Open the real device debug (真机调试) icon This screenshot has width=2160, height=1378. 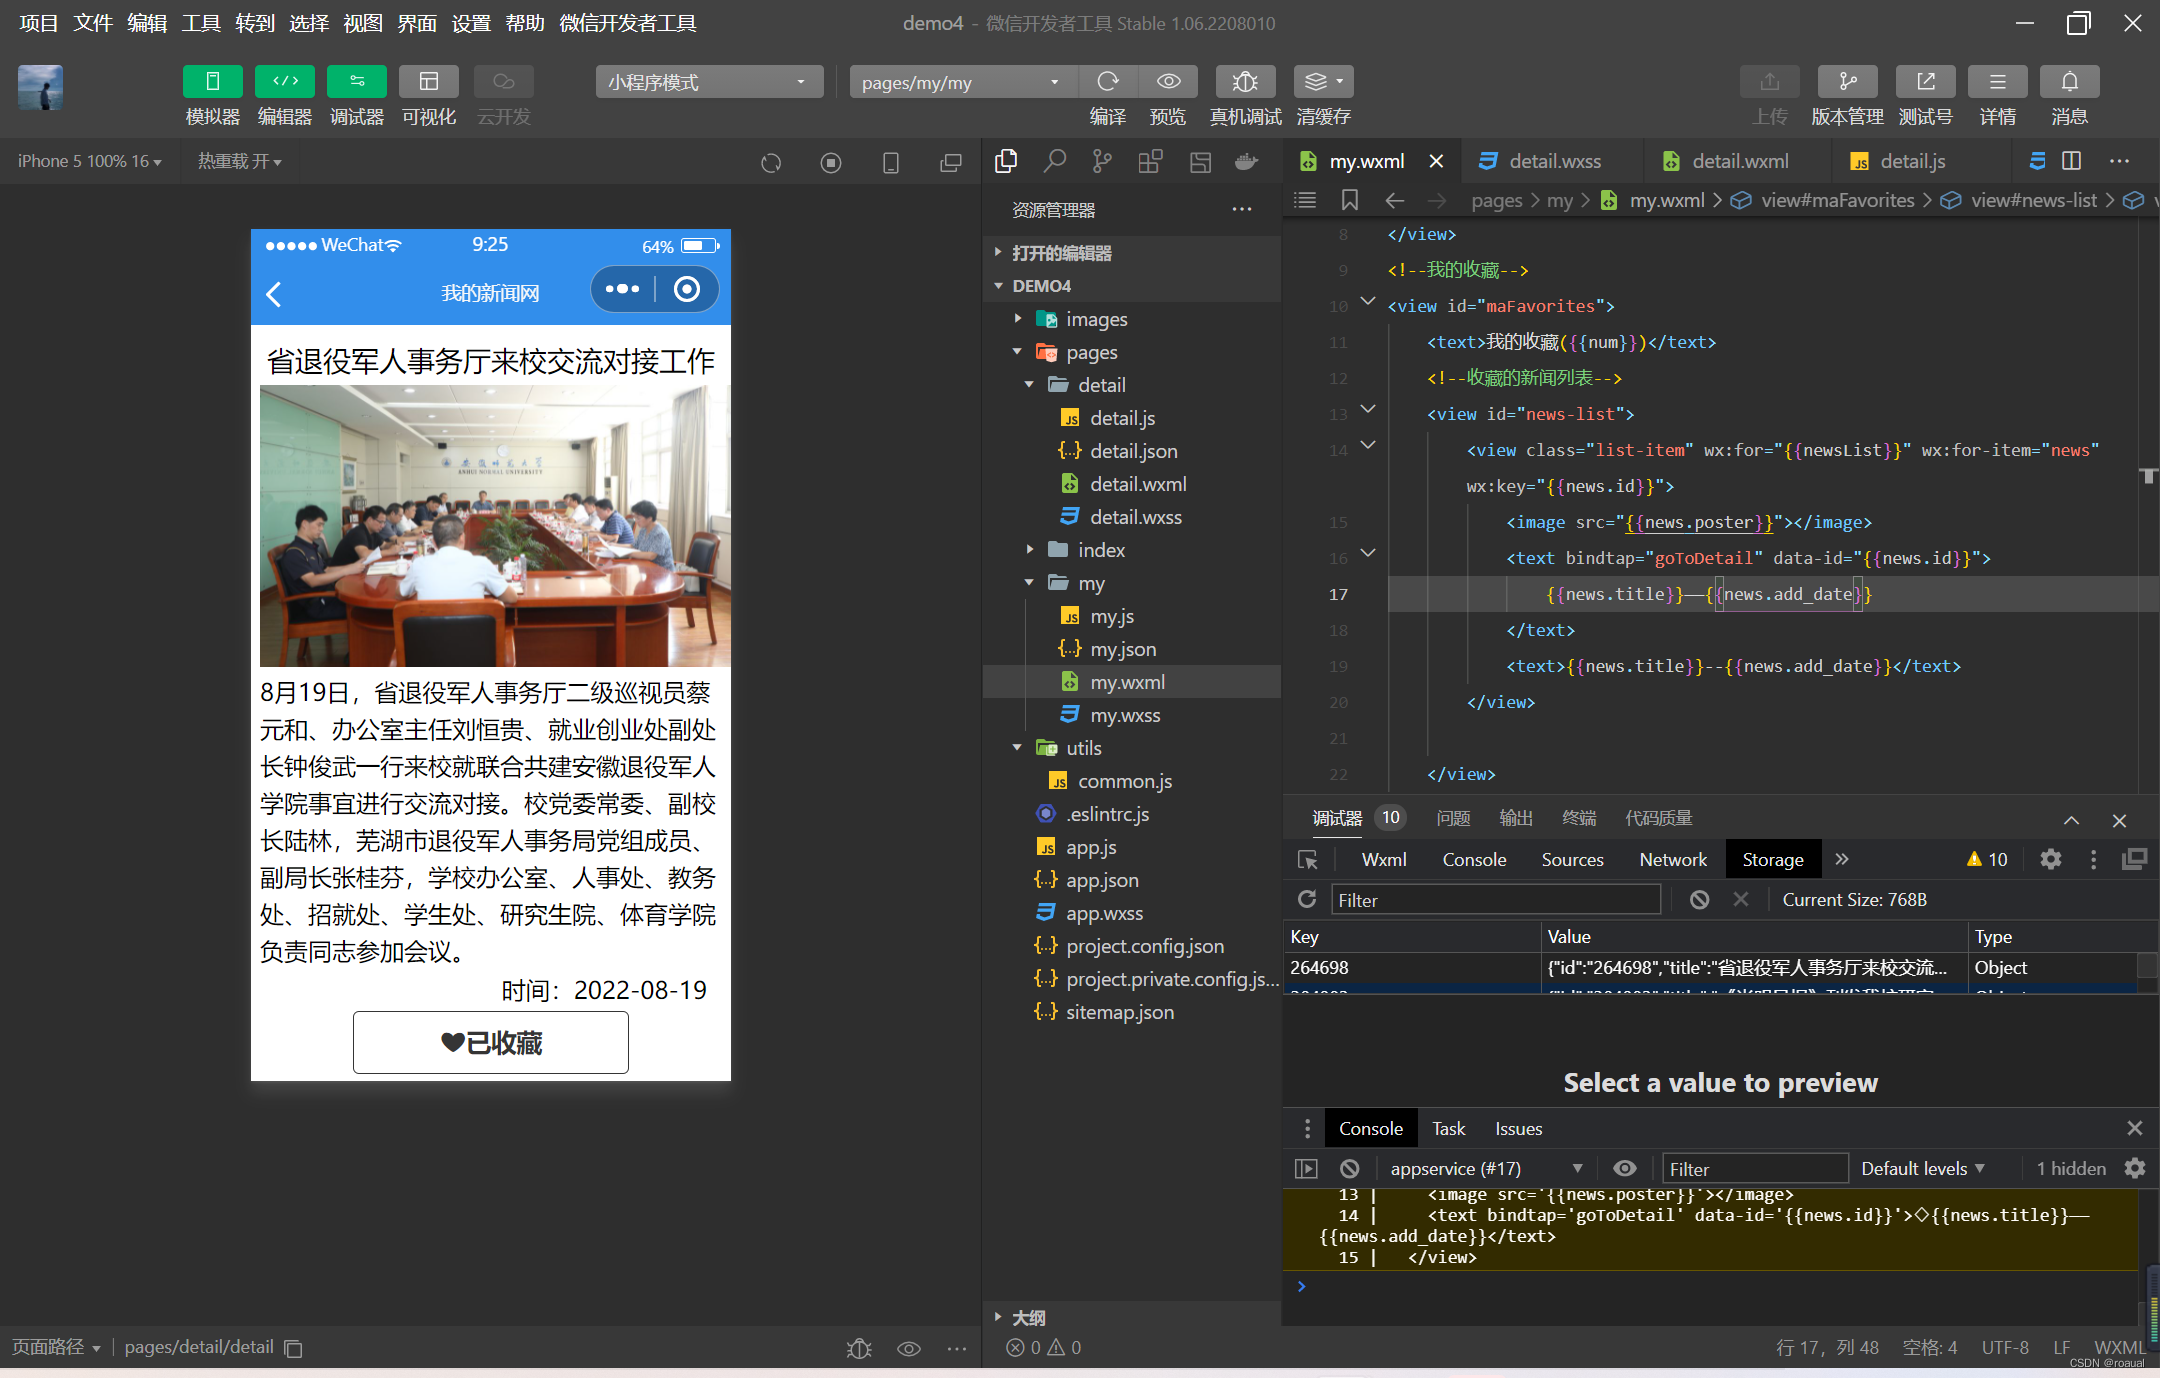click(1245, 82)
